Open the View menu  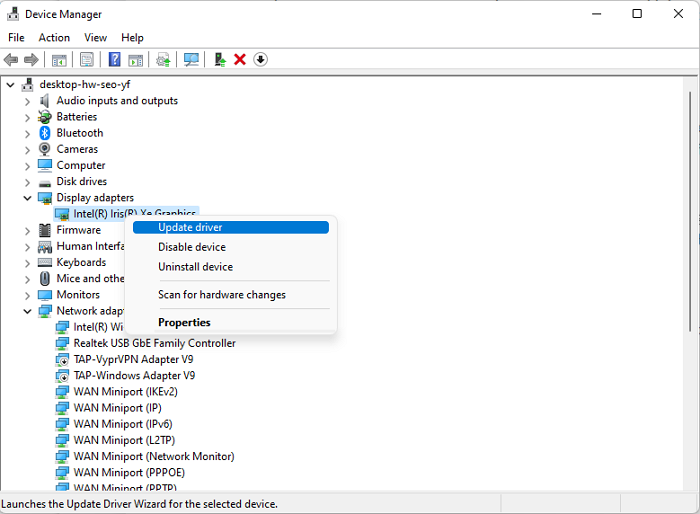click(x=96, y=38)
